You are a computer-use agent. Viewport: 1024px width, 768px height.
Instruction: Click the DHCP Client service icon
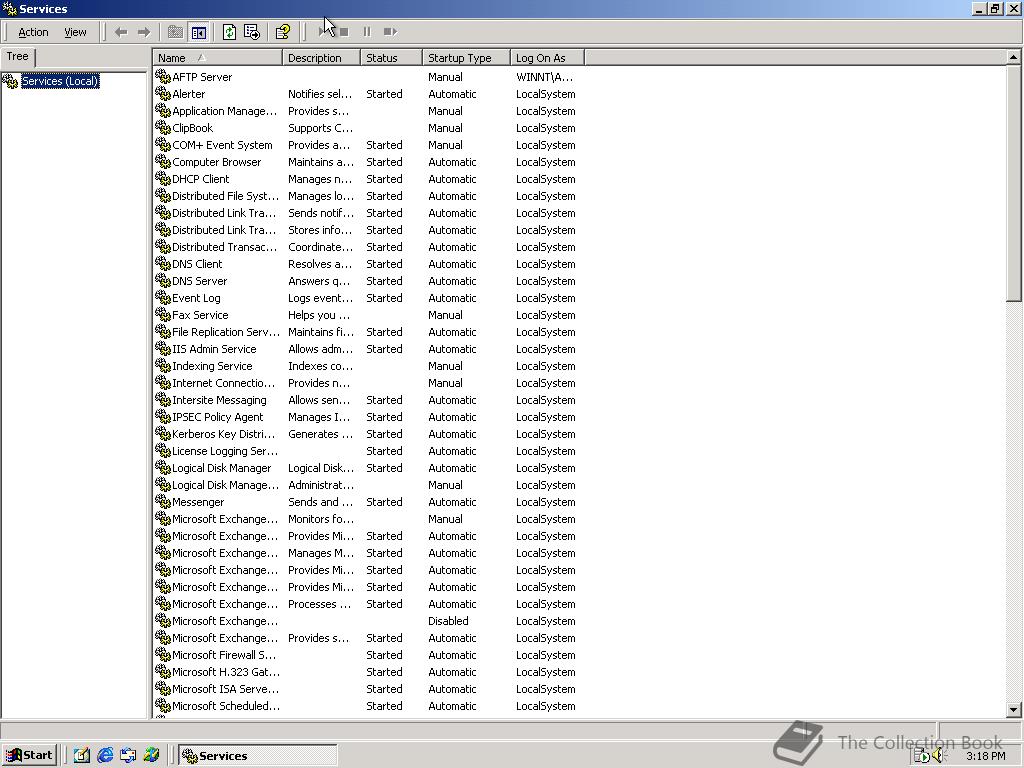tap(163, 178)
